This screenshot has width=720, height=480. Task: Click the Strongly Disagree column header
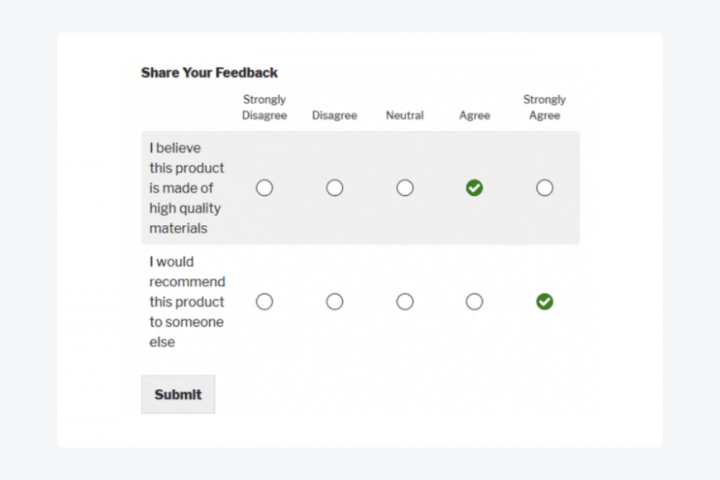click(x=264, y=107)
